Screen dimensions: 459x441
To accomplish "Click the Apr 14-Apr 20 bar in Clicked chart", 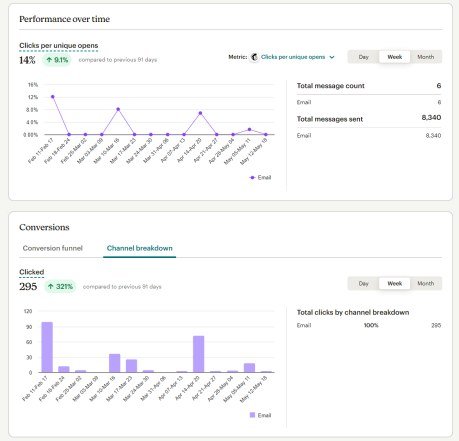I will [x=199, y=354].
